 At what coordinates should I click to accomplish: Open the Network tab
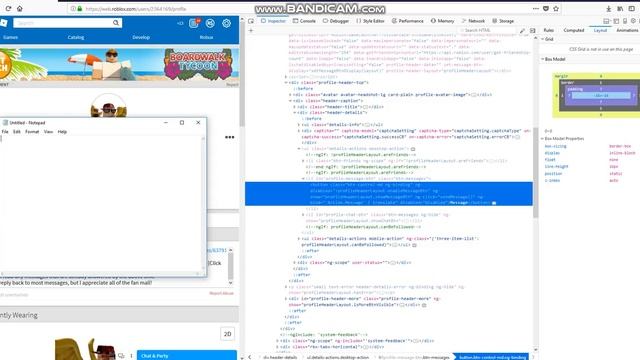pos(473,21)
